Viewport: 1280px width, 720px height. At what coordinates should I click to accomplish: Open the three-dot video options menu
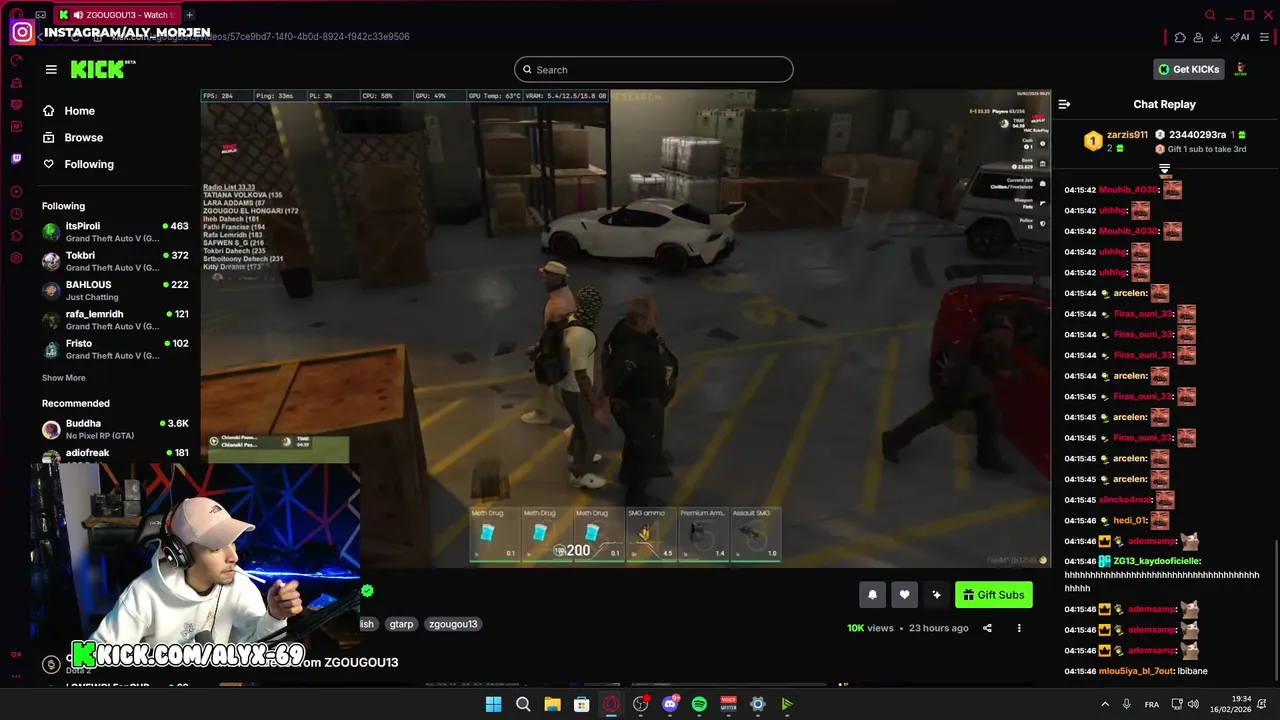1019,628
